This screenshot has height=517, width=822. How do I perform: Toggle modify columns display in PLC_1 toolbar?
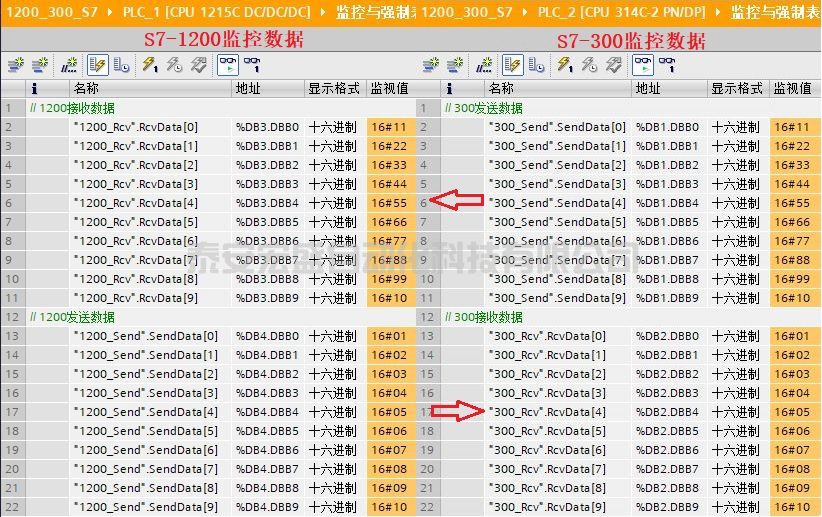pyautogui.click(x=97, y=65)
